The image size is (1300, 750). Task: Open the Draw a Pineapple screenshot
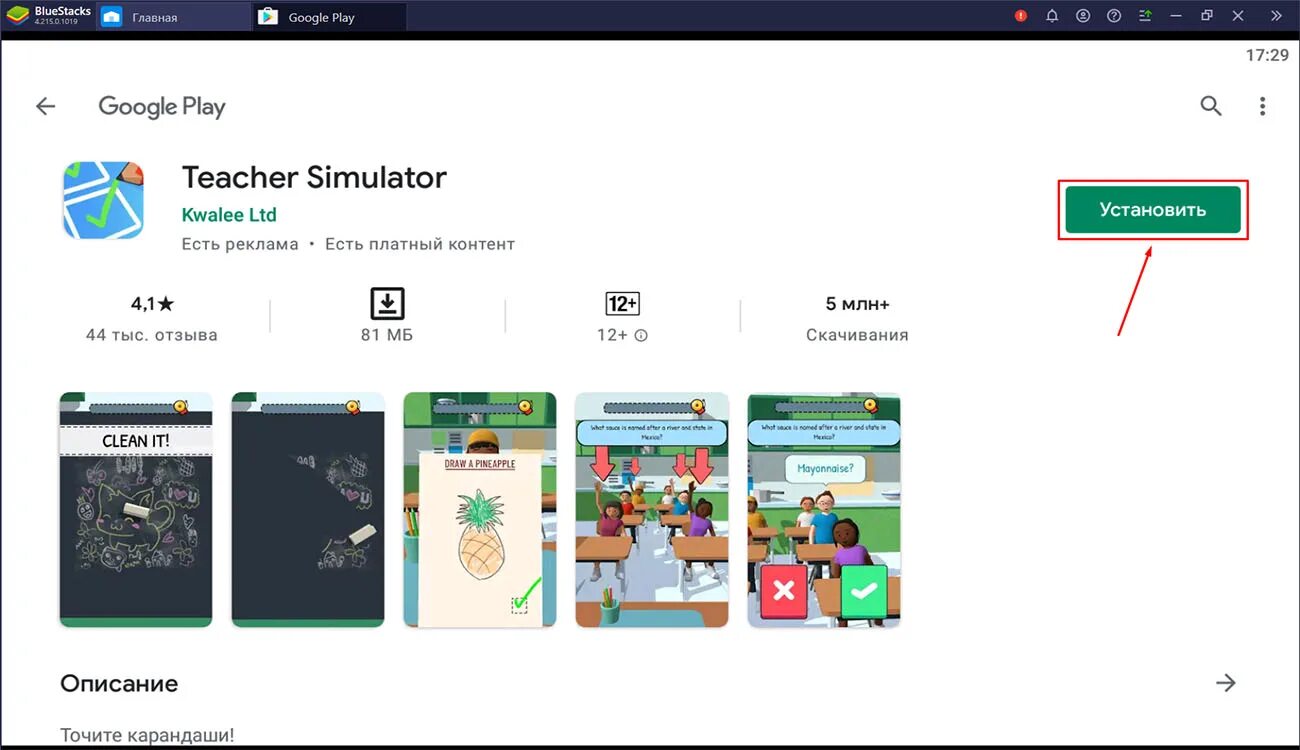point(480,510)
